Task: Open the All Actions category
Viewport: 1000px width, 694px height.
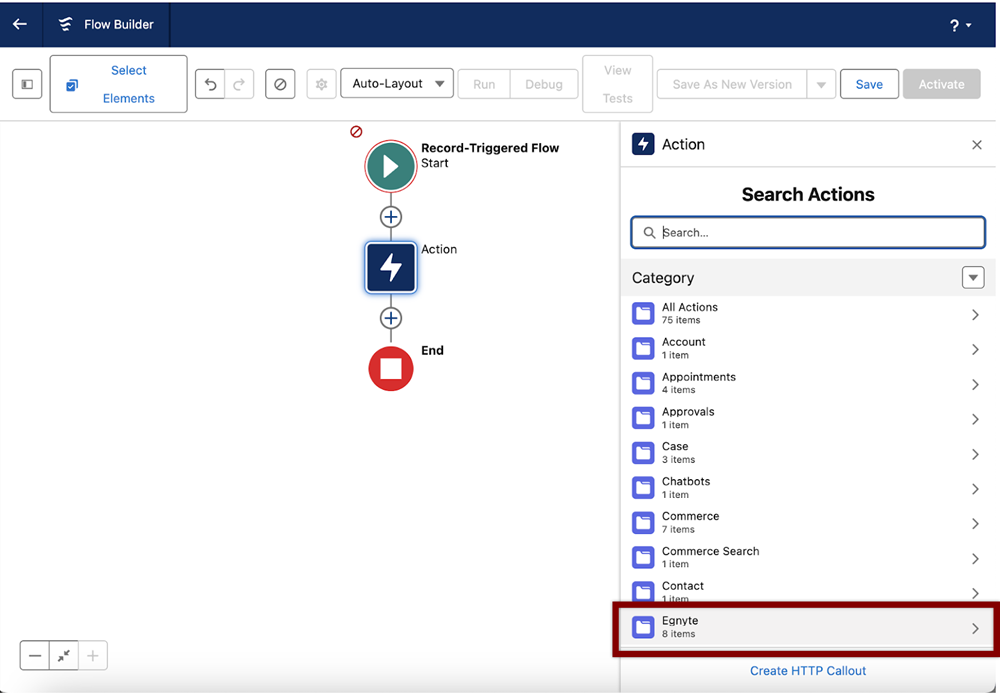Action: click(x=808, y=314)
